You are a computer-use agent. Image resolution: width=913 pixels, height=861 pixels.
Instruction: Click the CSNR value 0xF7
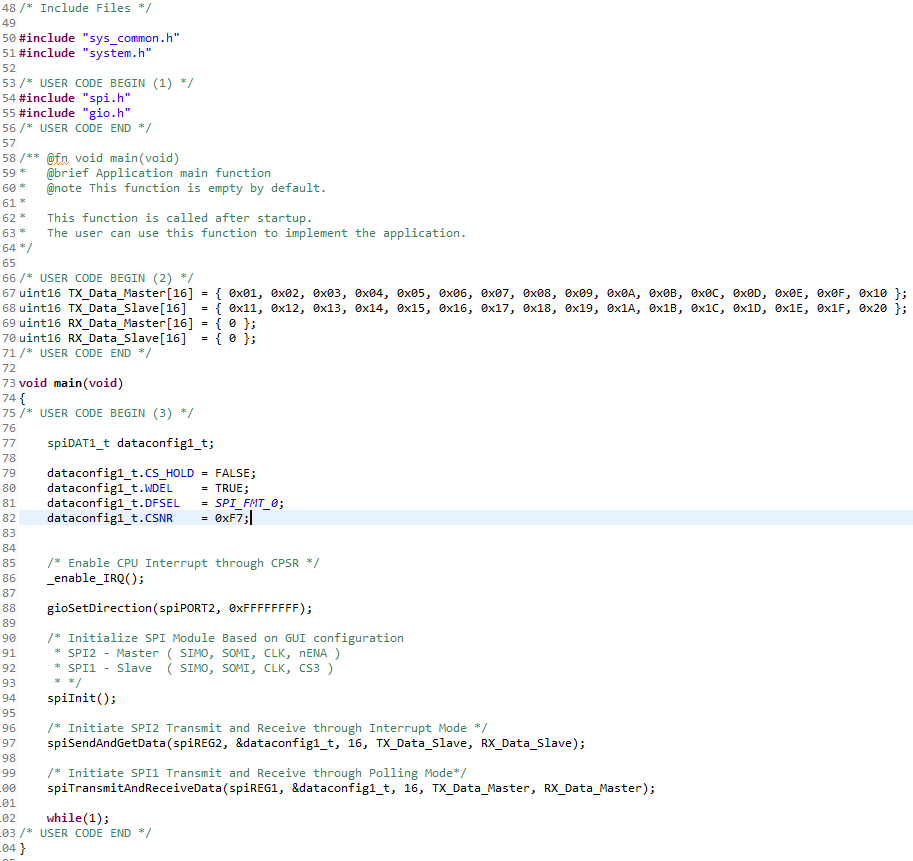coord(229,518)
